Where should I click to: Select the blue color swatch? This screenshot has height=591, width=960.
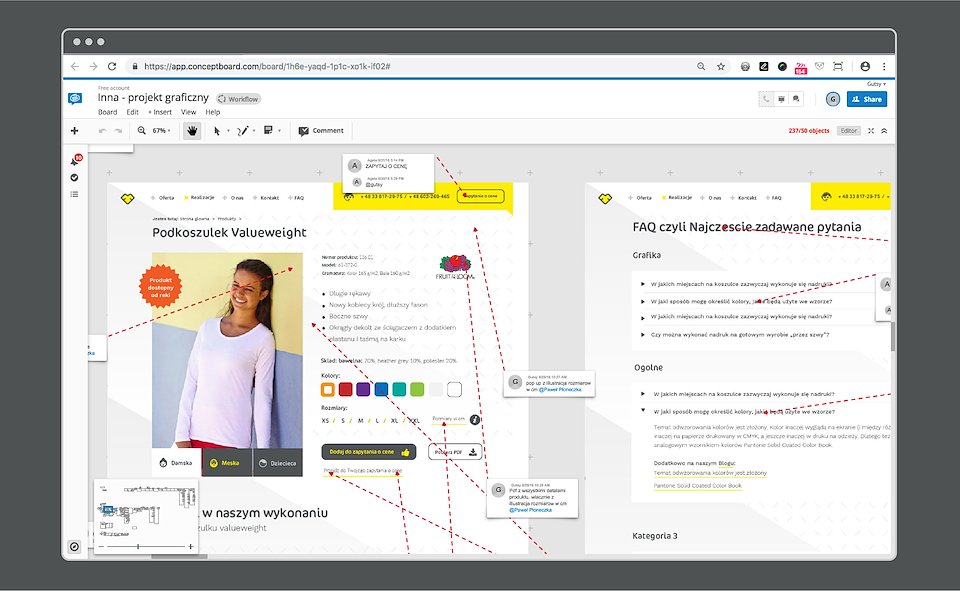tap(381, 390)
